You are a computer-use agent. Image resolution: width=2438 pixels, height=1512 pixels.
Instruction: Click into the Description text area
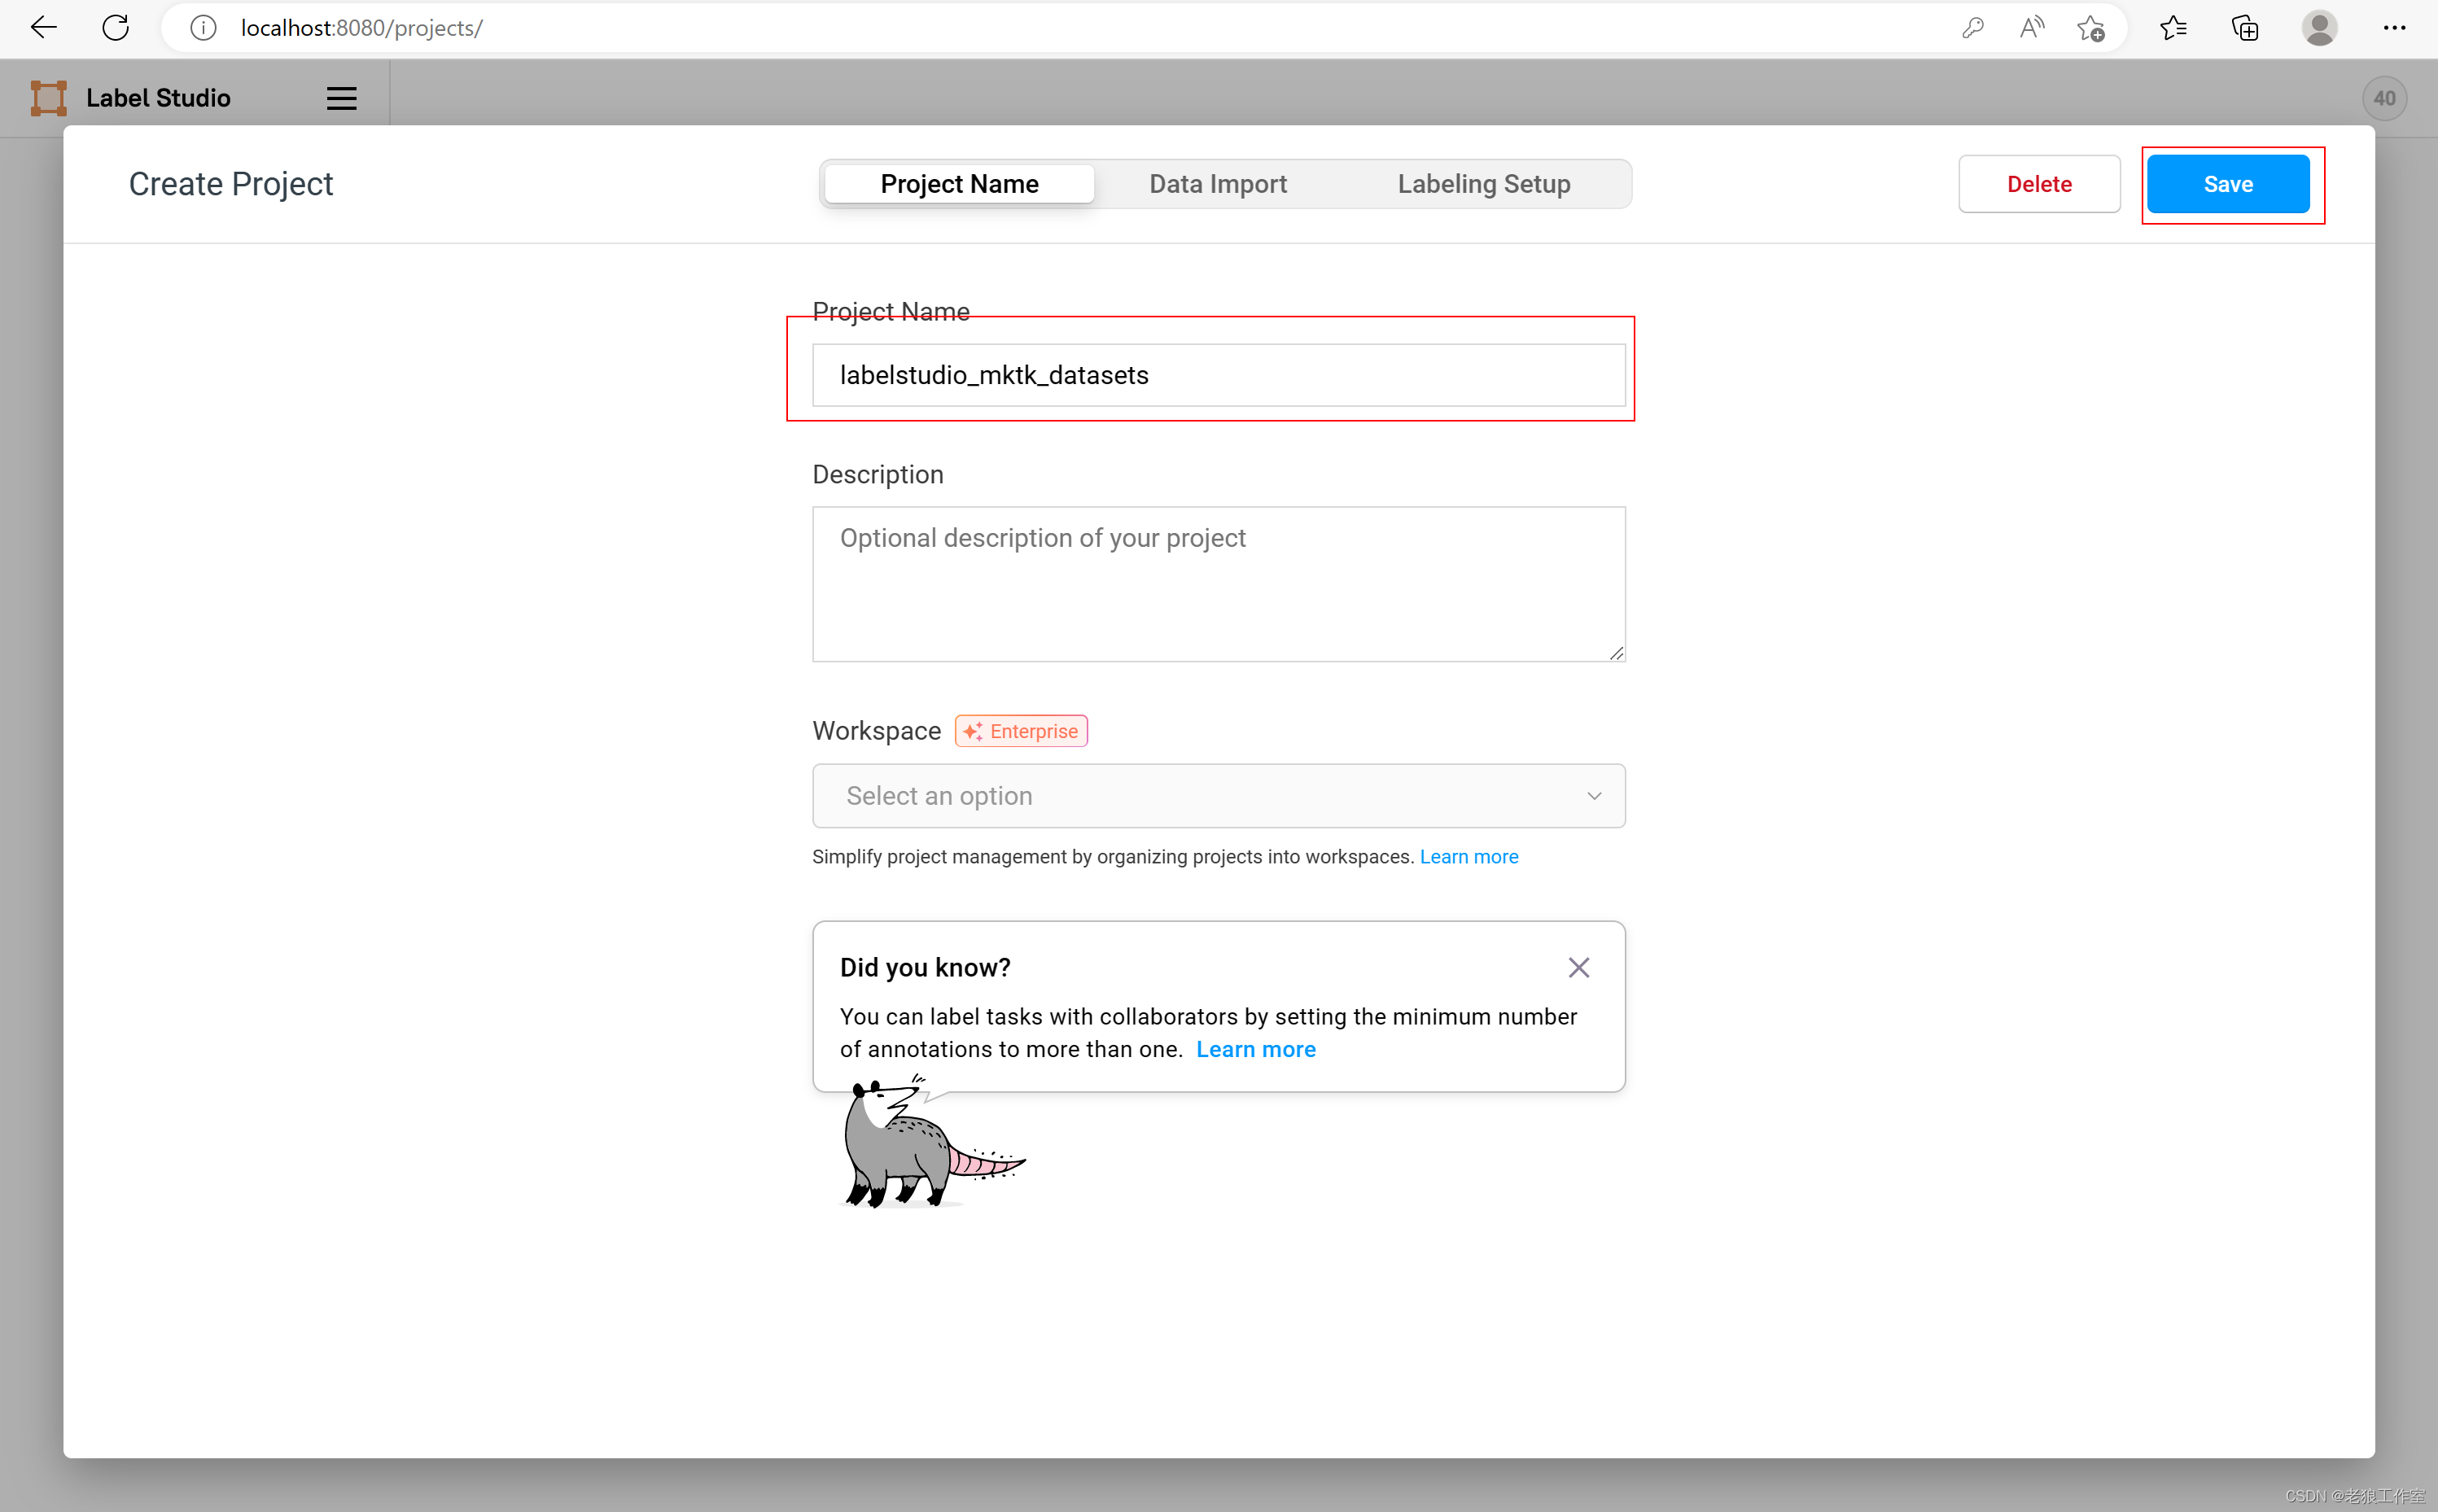1217,584
